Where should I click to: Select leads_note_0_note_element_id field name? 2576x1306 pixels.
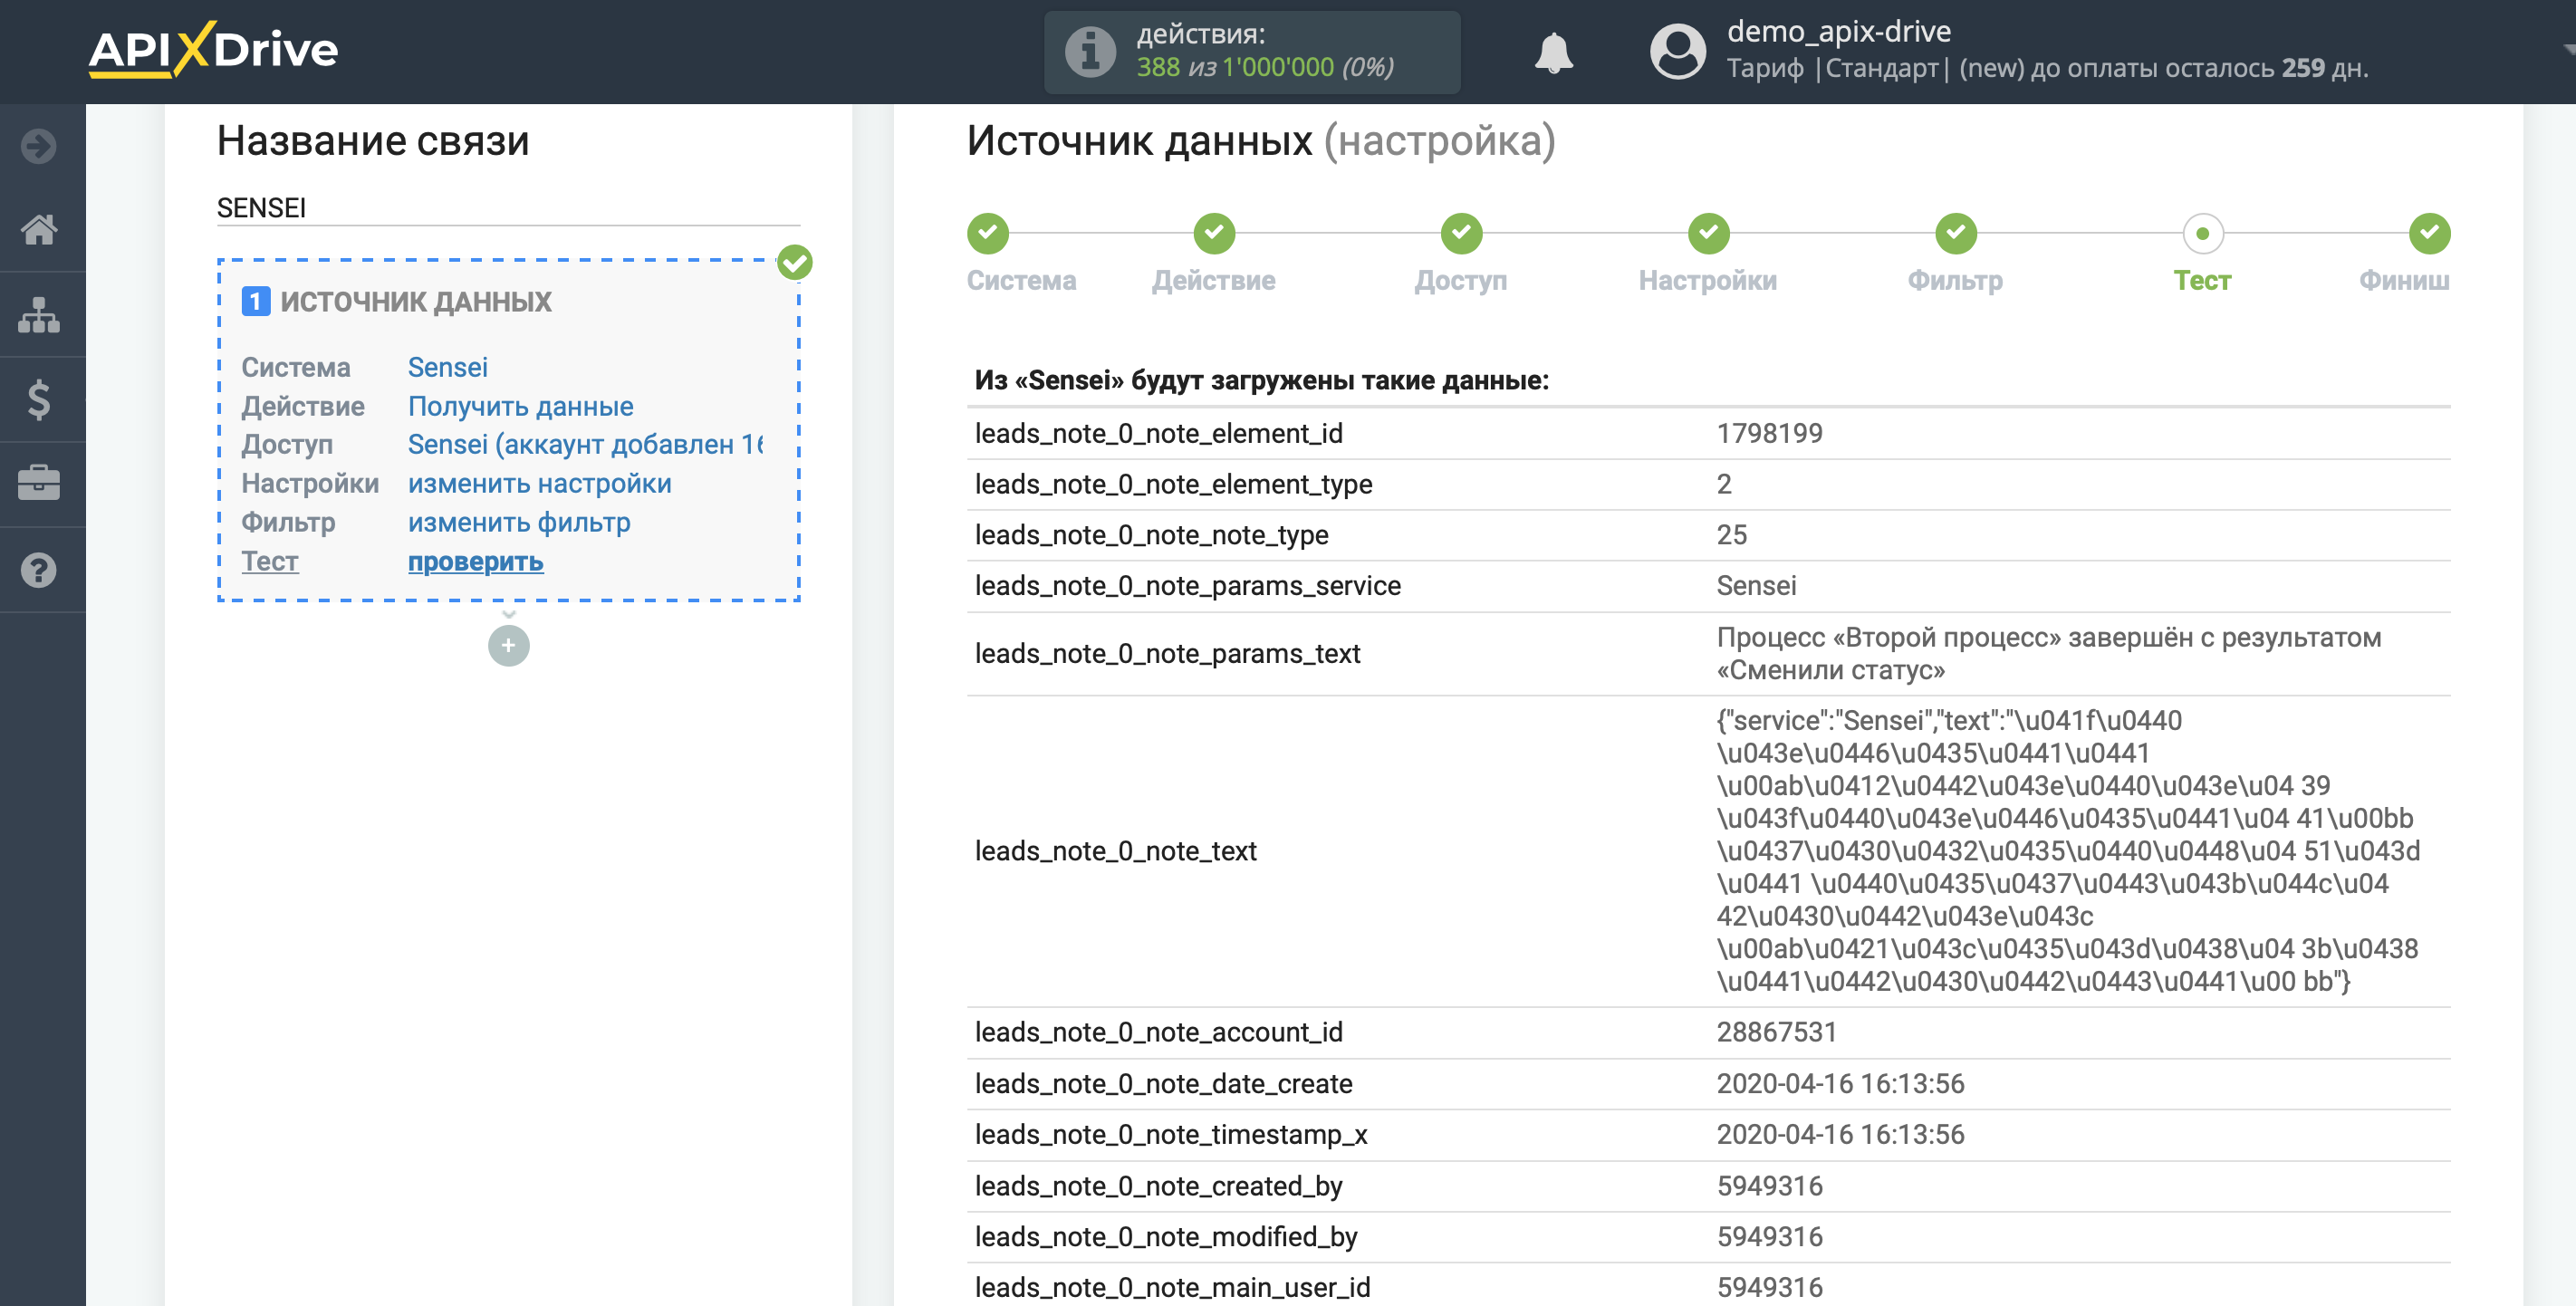(x=1158, y=433)
